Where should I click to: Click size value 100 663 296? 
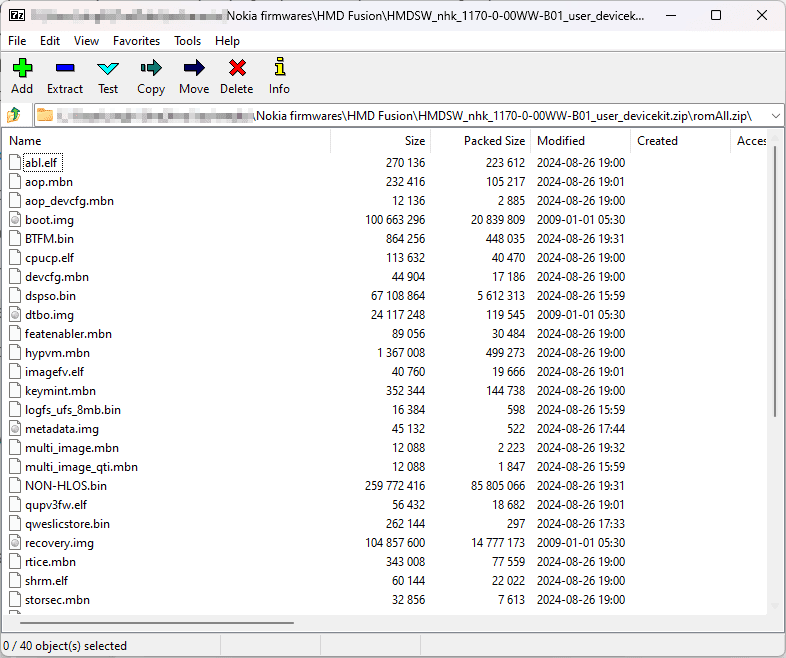click(395, 220)
